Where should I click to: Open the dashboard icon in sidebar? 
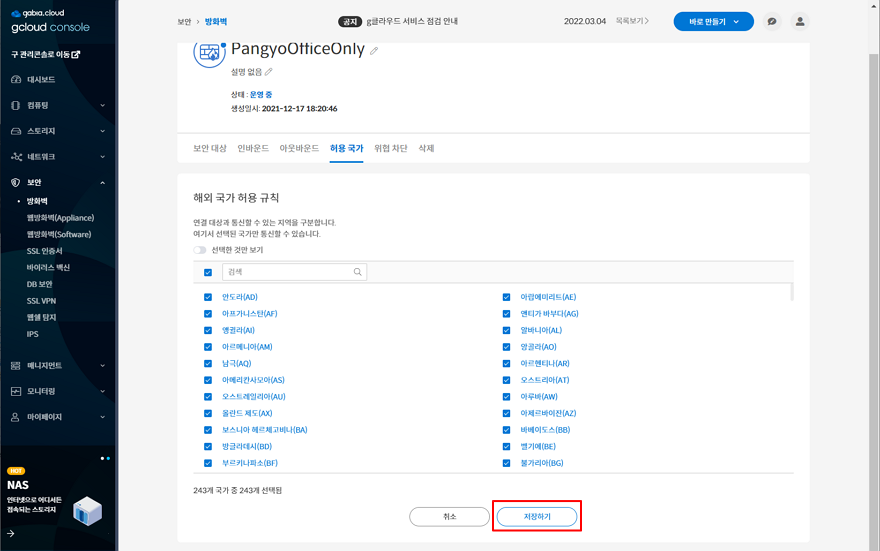(x=16, y=80)
